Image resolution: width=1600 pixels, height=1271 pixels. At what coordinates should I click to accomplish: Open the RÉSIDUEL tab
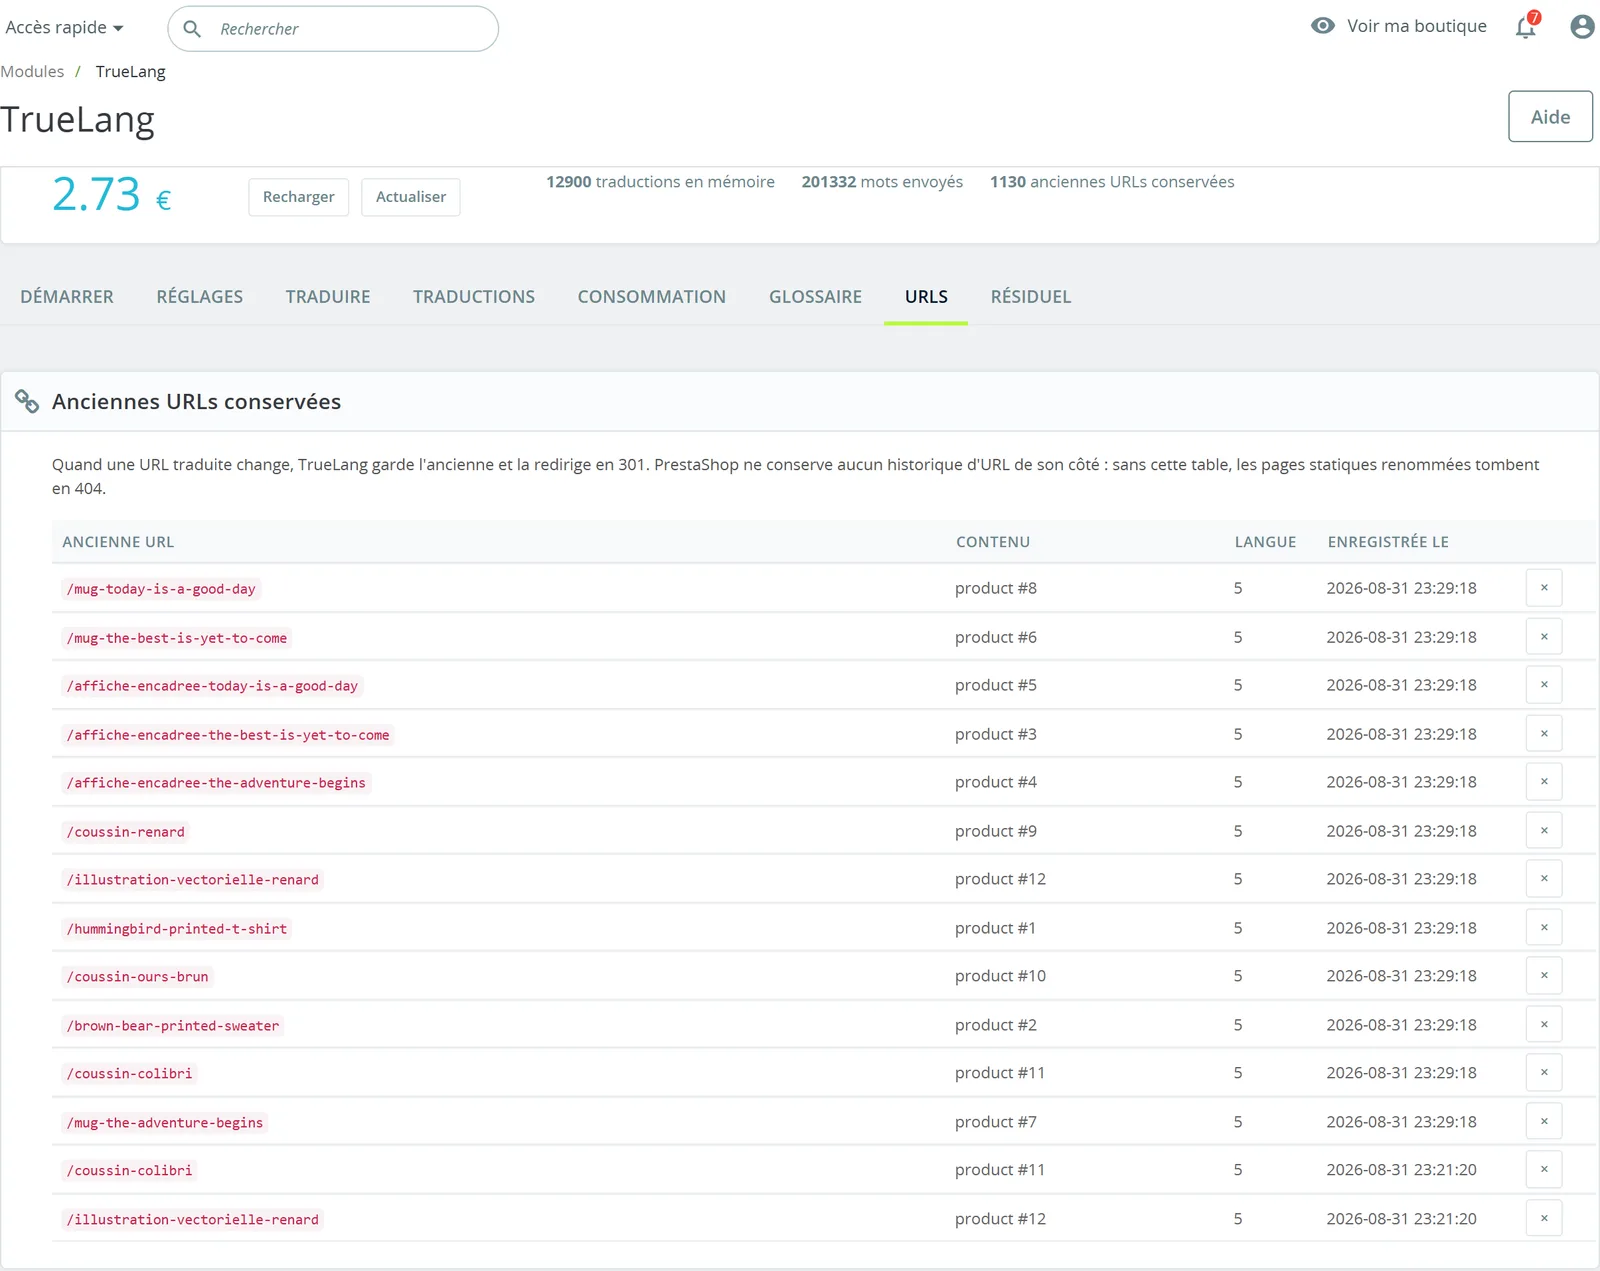point(1031,297)
